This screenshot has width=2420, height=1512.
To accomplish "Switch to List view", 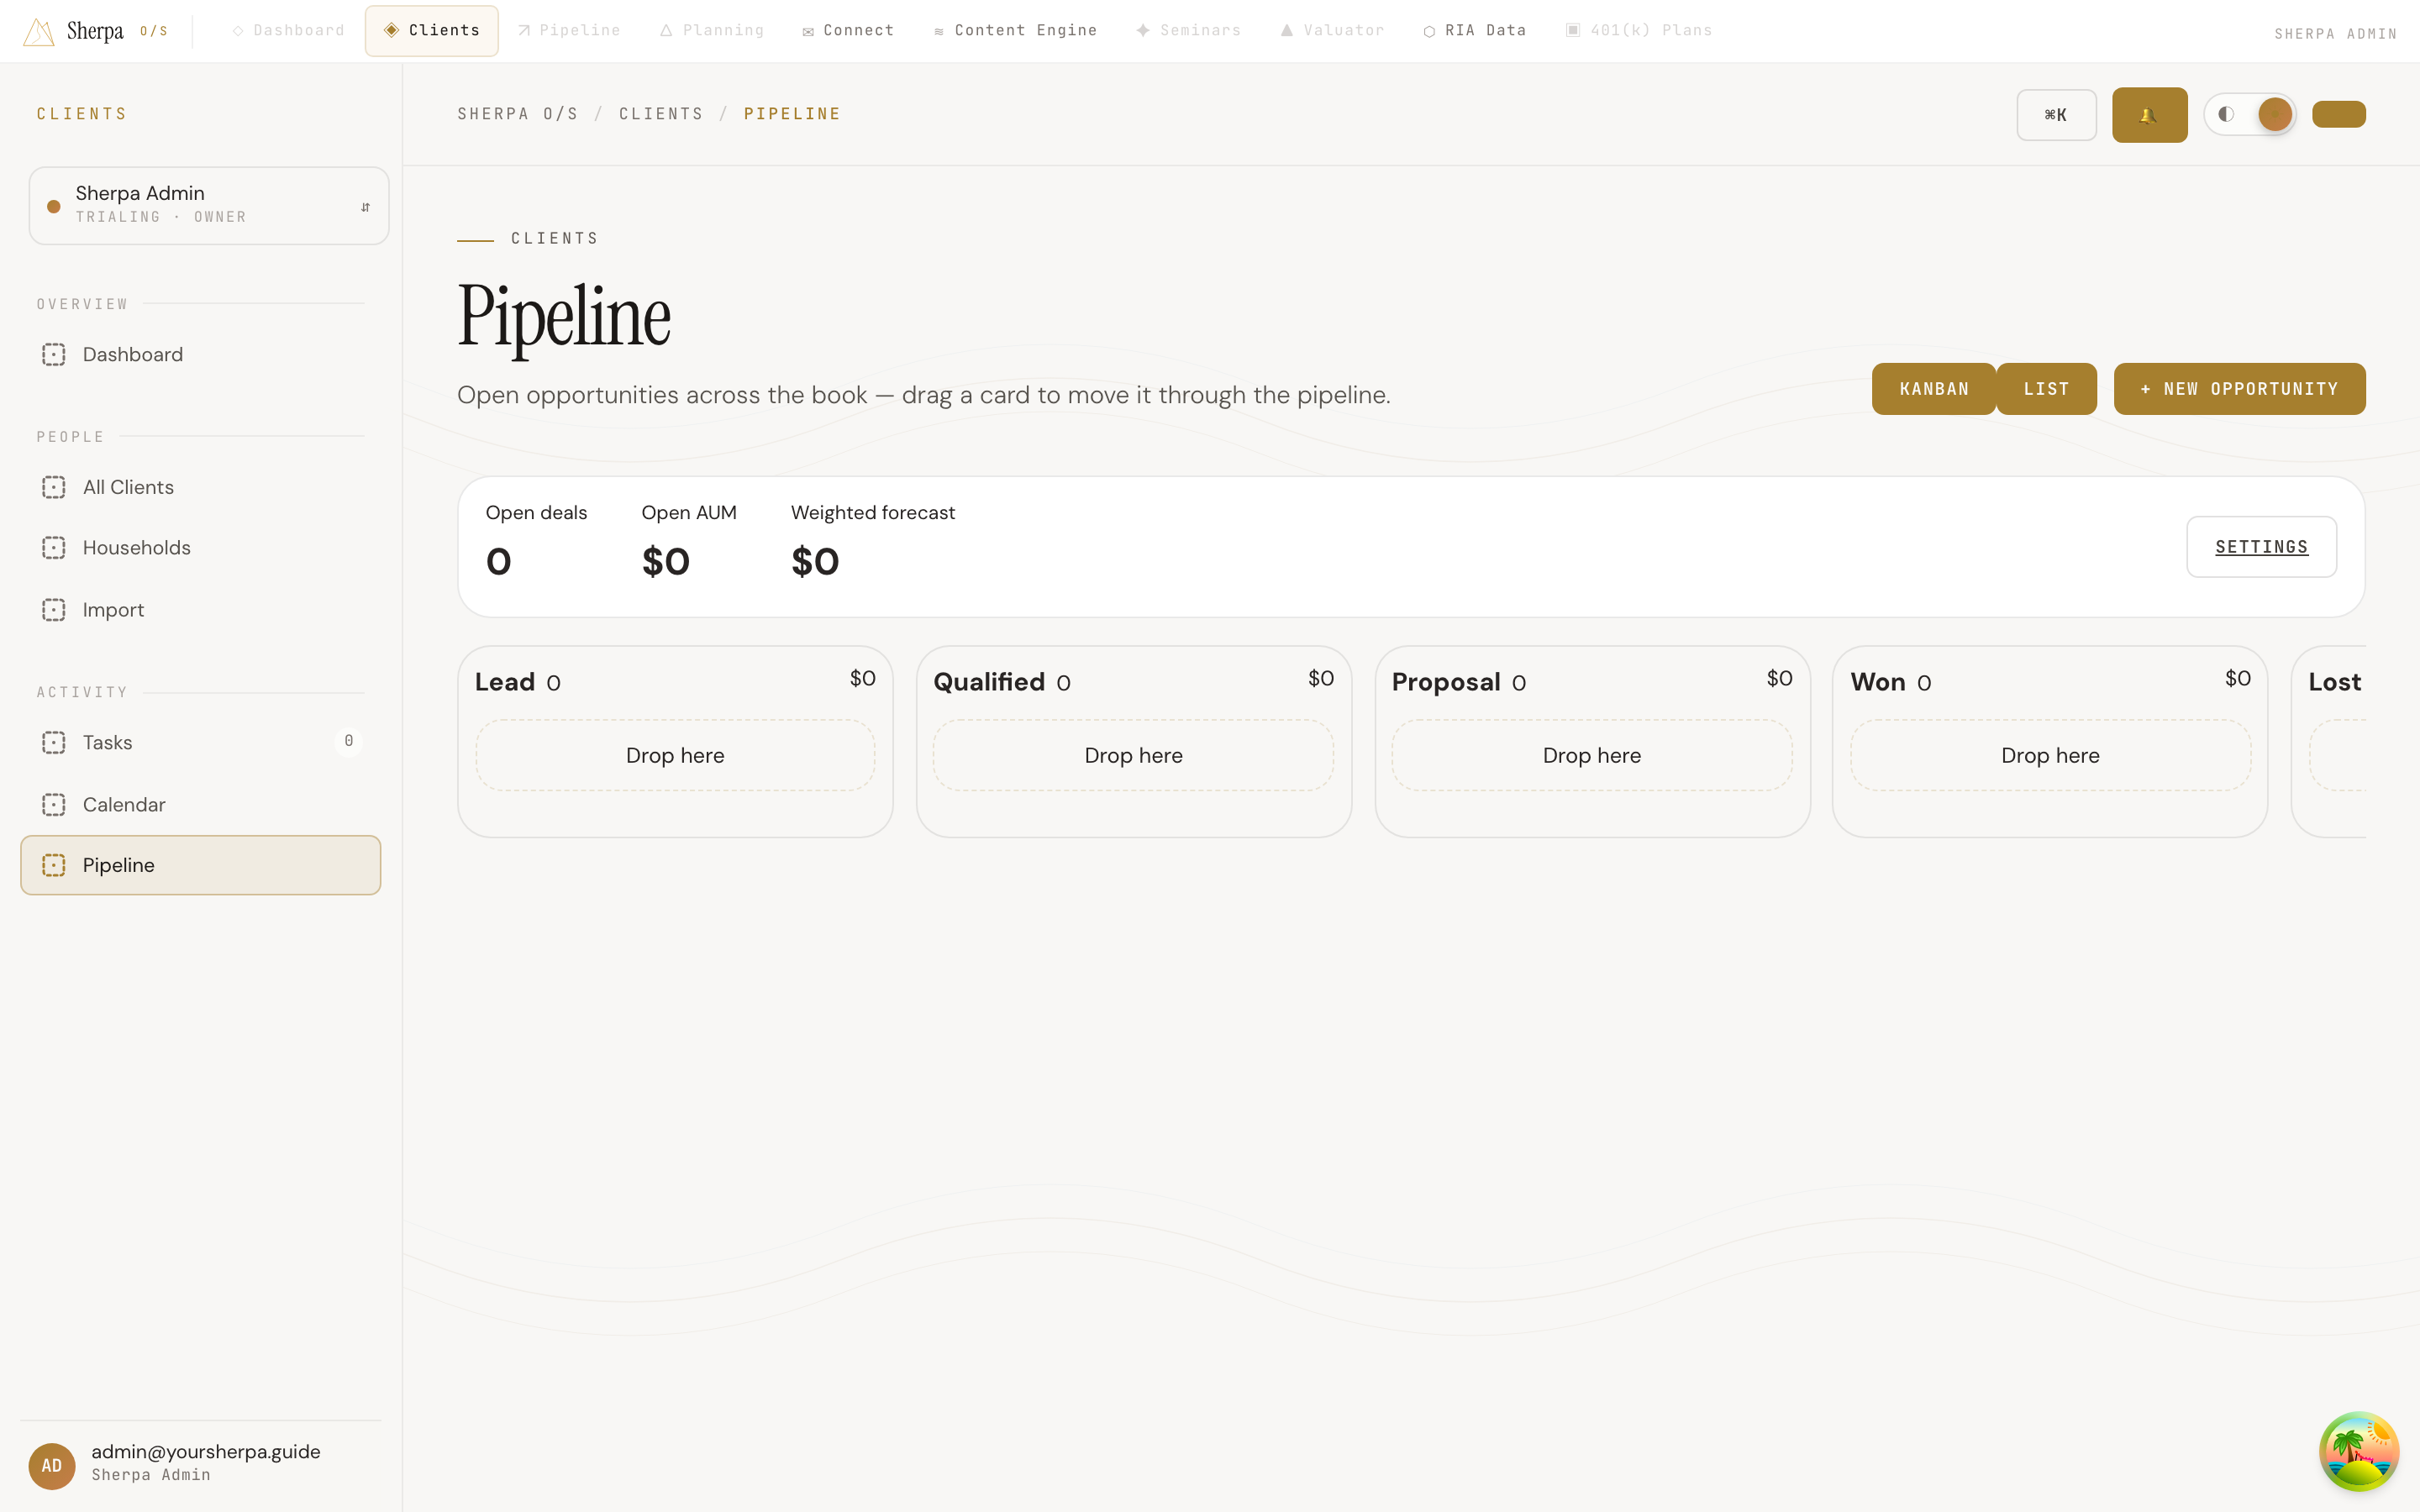I will pos(2047,389).
